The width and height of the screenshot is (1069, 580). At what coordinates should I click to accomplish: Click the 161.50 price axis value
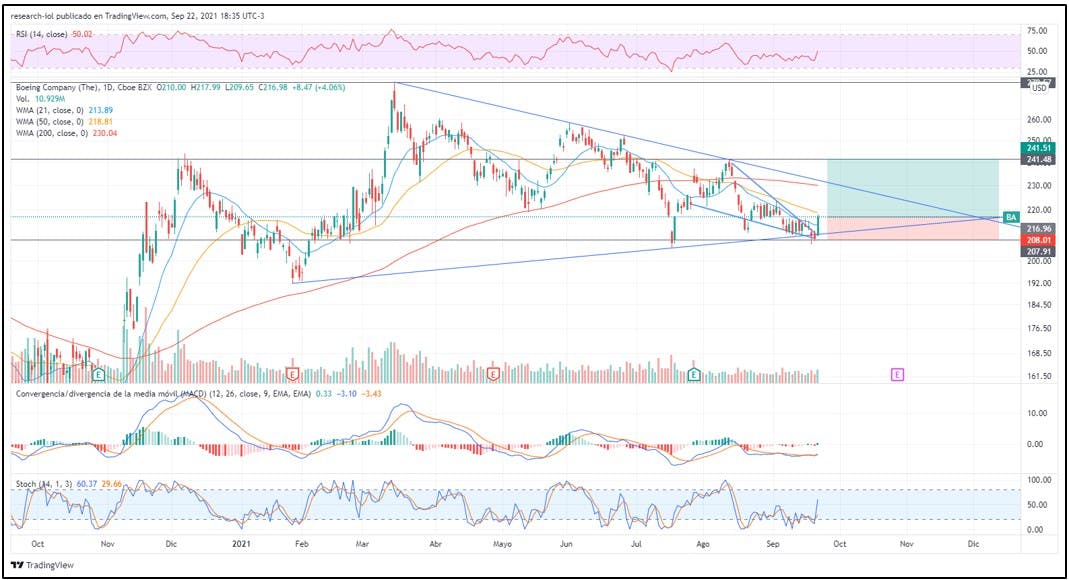(1039, 376)
